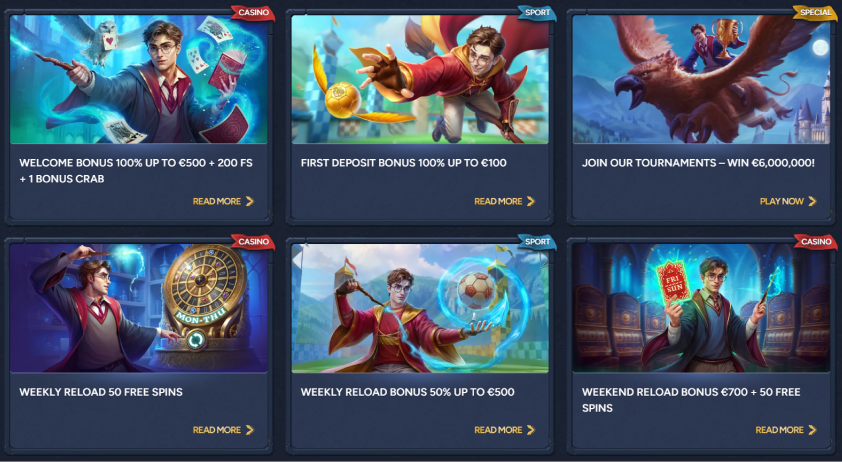Select the Mon-Thu roulette wheel banner image
This screenshot has width=842, height=462.
click(139, 308)
